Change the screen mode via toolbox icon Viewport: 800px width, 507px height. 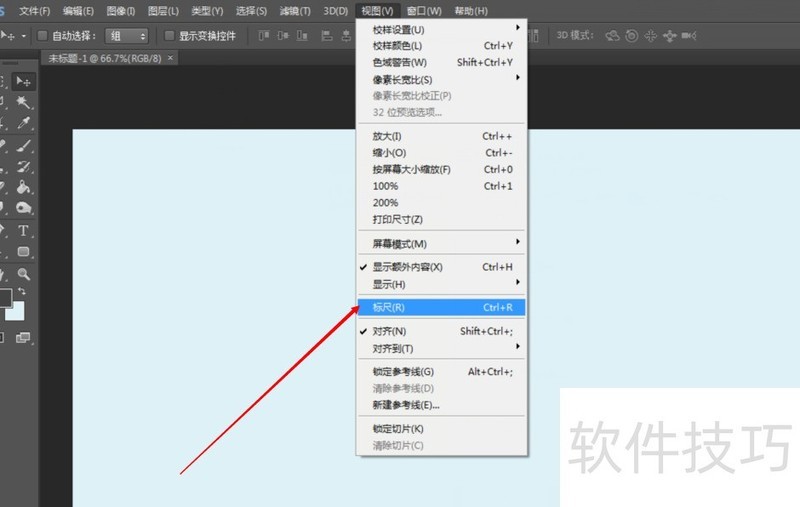tap(23, 337)
